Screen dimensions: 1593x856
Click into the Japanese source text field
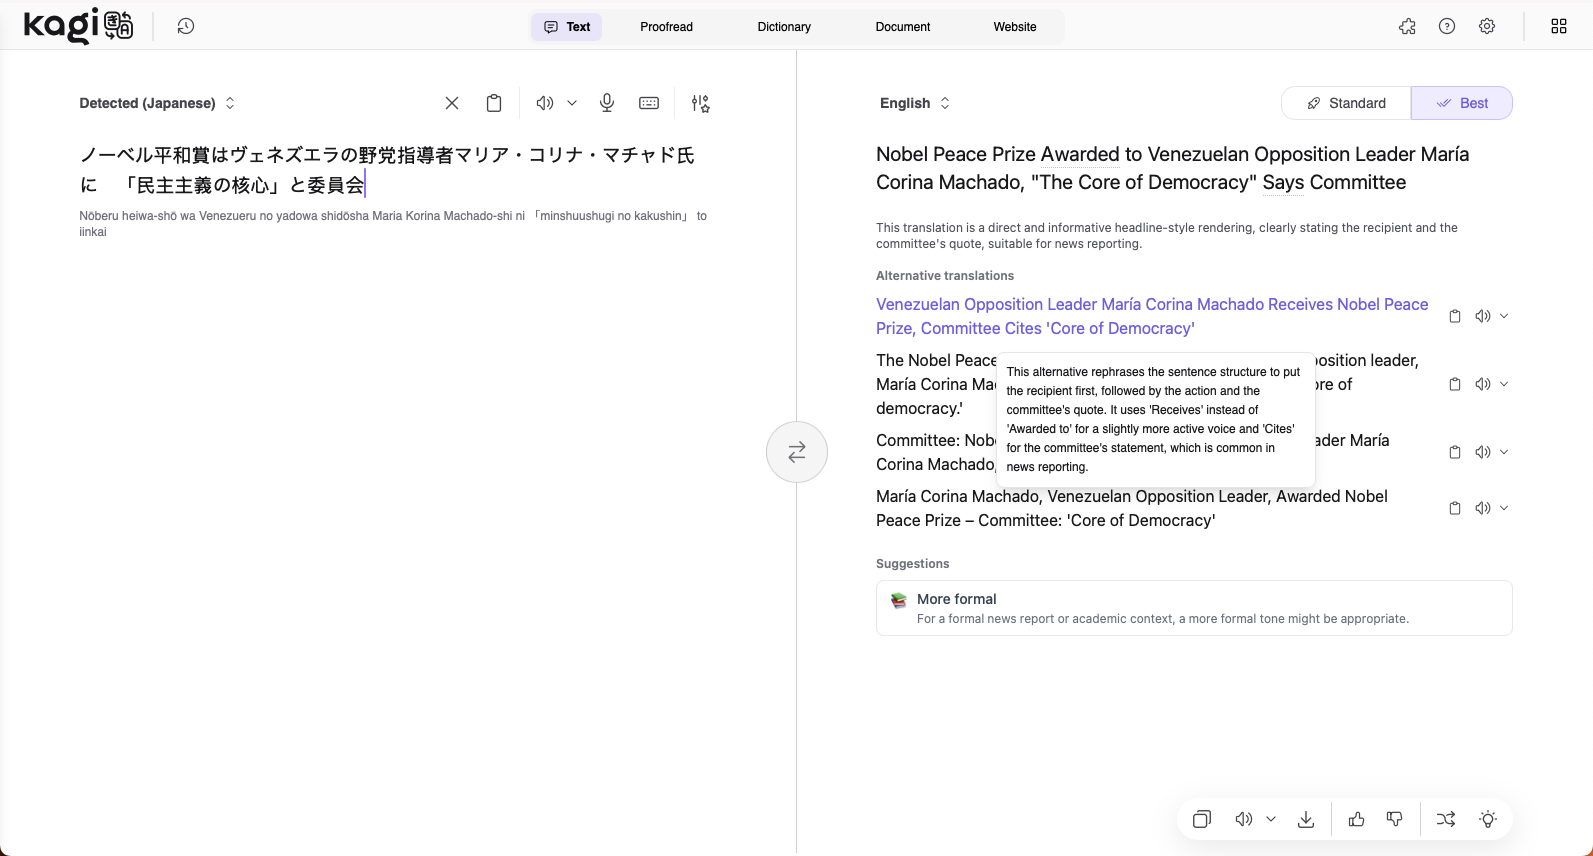395,169
